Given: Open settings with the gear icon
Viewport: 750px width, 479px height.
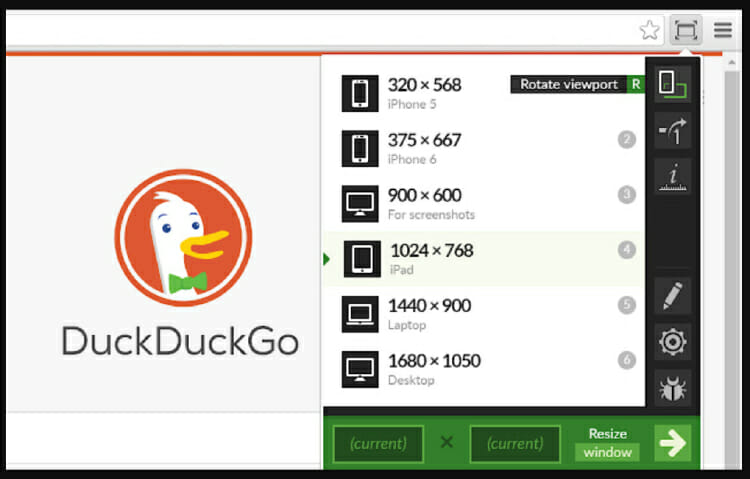Looking at the screenshot, I should (x=673, y=342).
